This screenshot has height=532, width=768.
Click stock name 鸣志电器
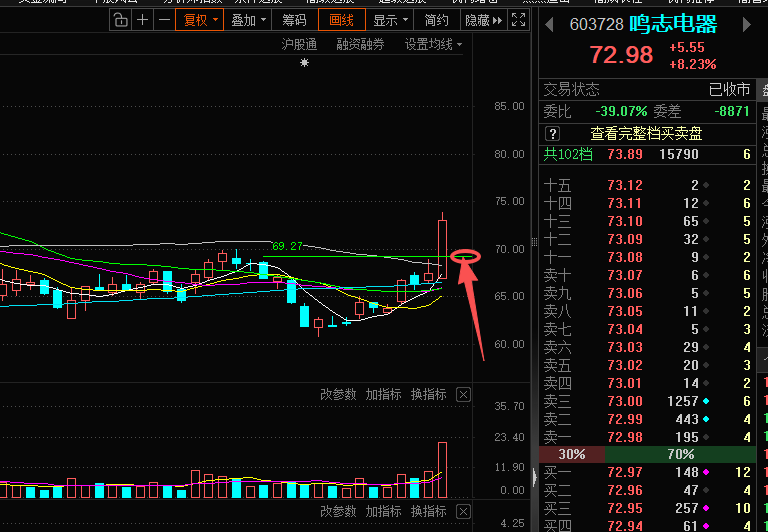(673, 24)
